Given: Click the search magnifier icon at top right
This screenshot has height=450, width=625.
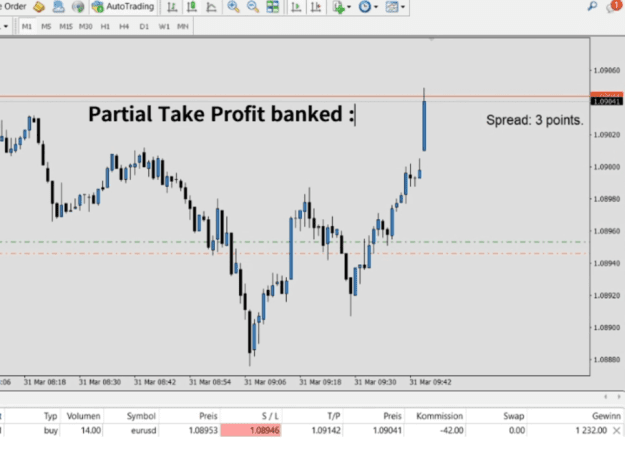Looking at the screenshot, I should 592,6.
